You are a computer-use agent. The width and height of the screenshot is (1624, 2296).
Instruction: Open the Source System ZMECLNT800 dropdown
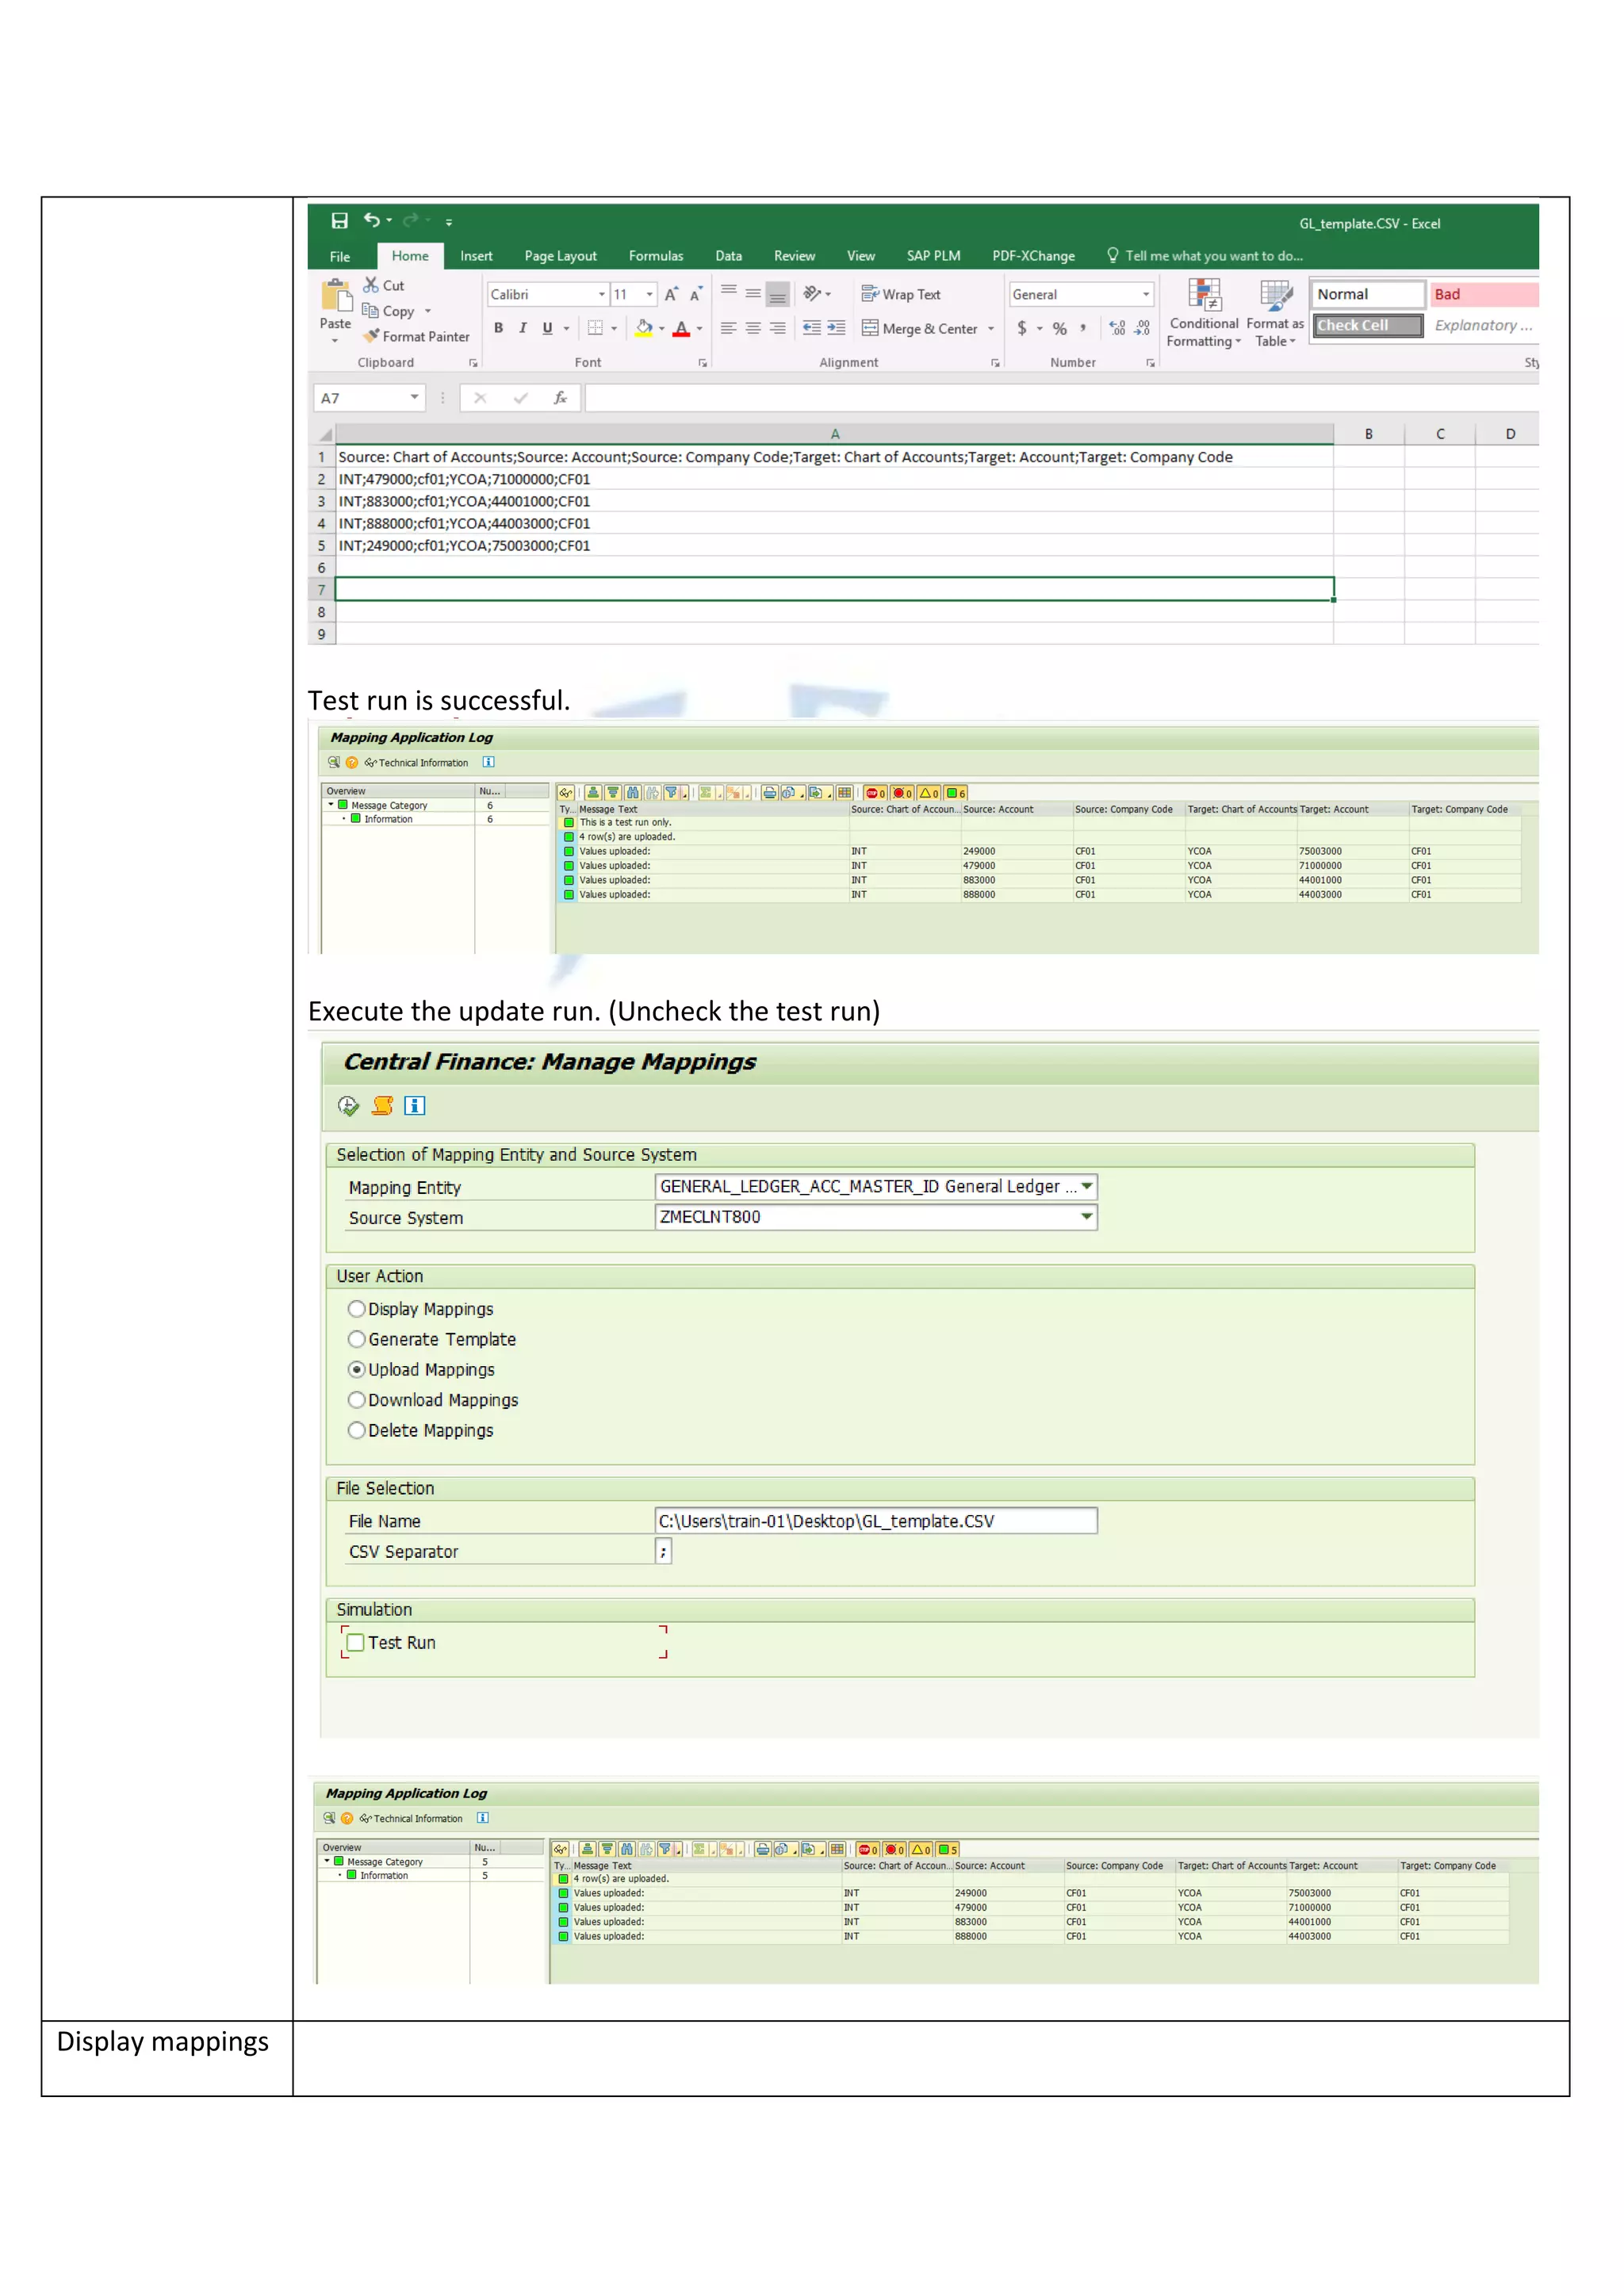pos(1087,1216)
